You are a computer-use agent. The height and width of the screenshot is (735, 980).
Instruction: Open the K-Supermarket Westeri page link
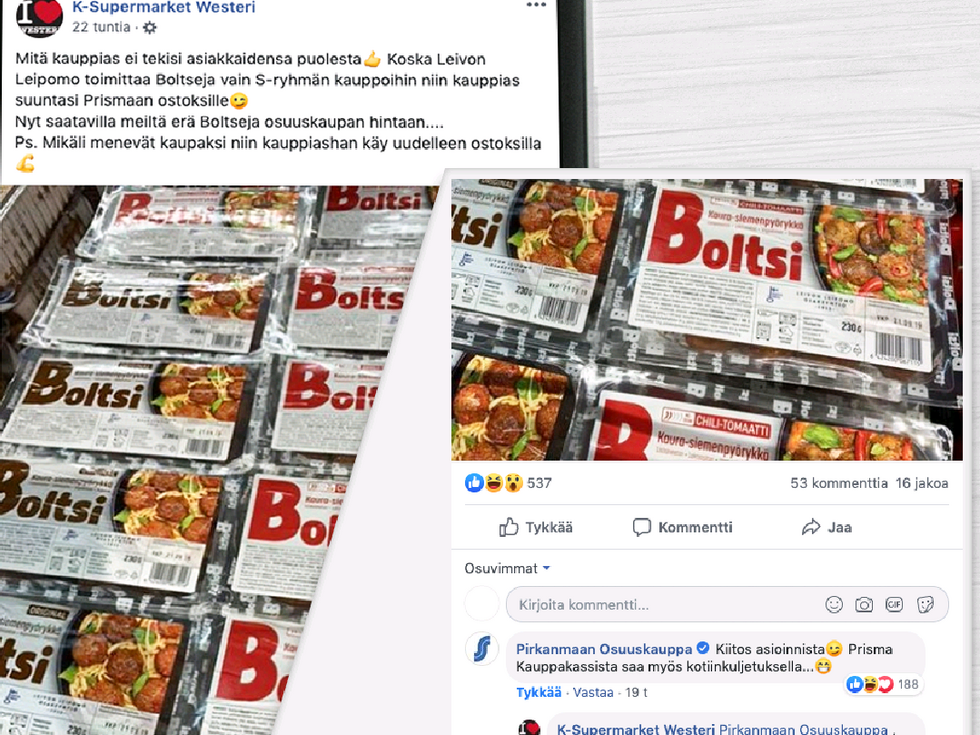[x=164, y=8]
